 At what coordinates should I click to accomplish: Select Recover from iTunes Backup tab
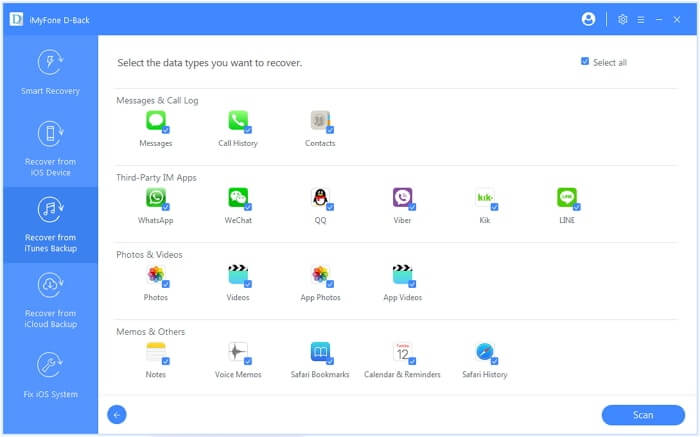click(50, 225)
